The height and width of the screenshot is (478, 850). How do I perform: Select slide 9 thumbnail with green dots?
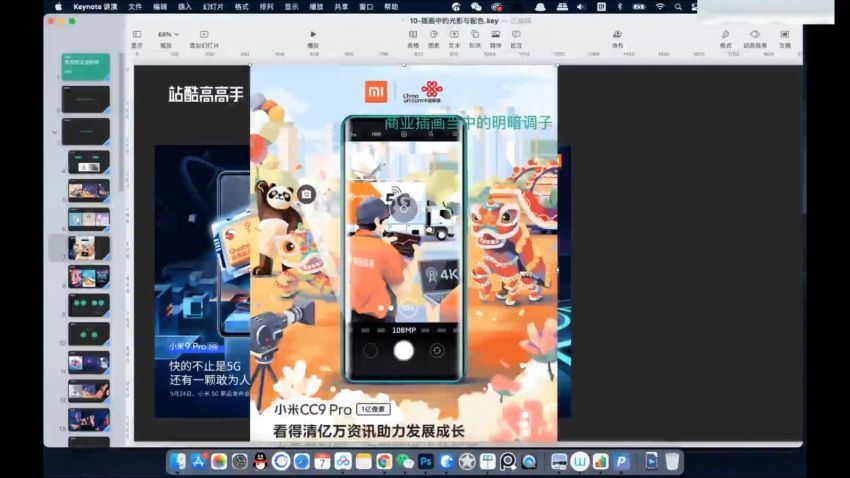coord(89,305)
